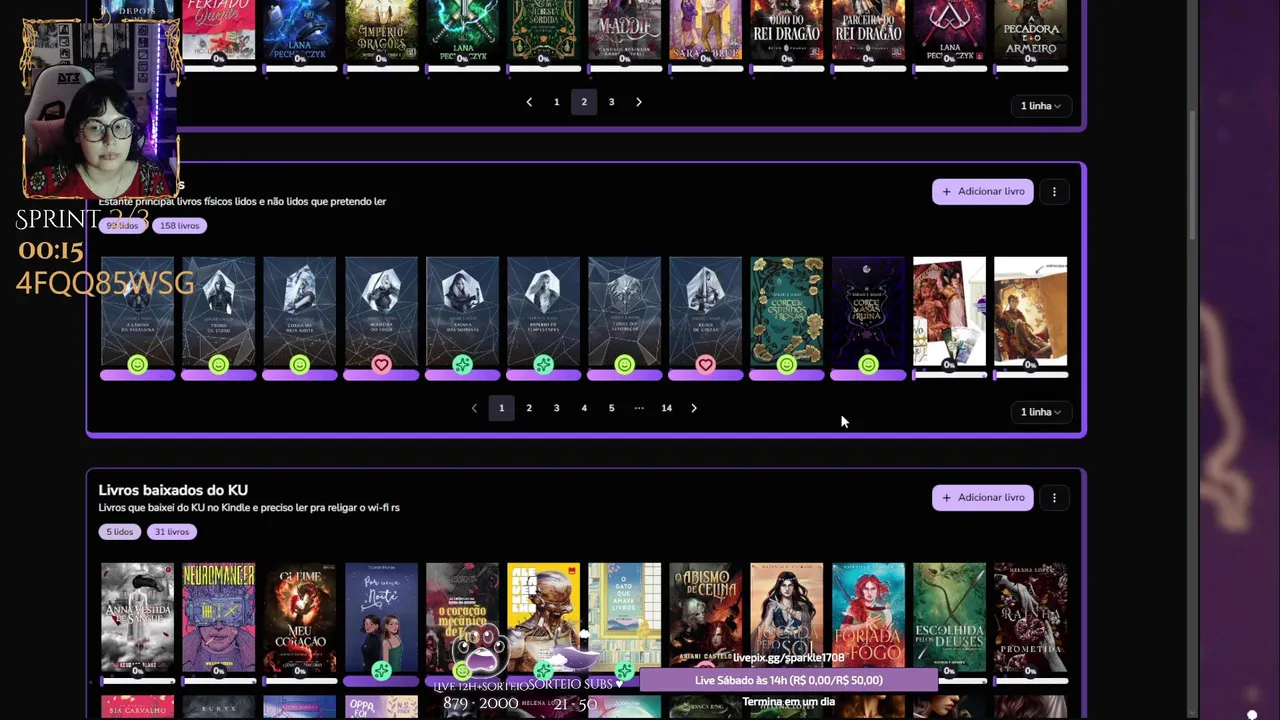Filter main shelf by '158 livros' tag
The image size is (1280, 720).
point(180,226)
